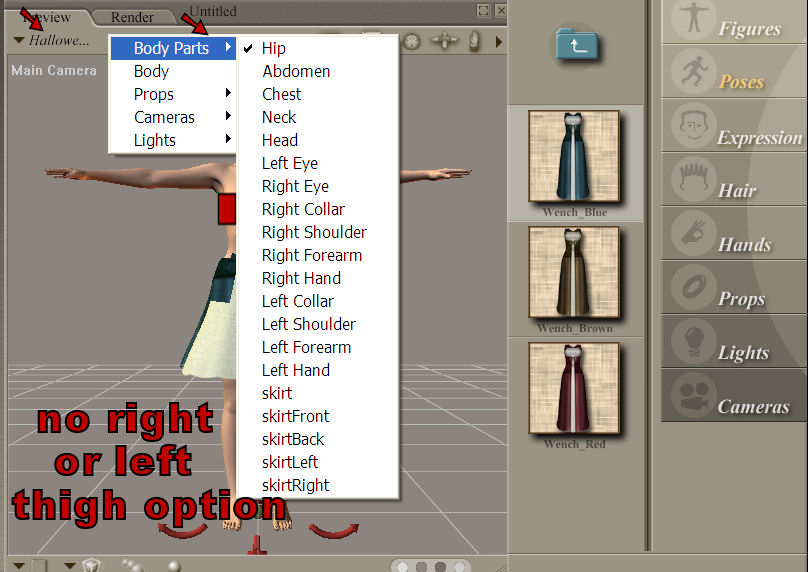
Task: Choose skirt from body parts list
Action: tap(318, 393)
